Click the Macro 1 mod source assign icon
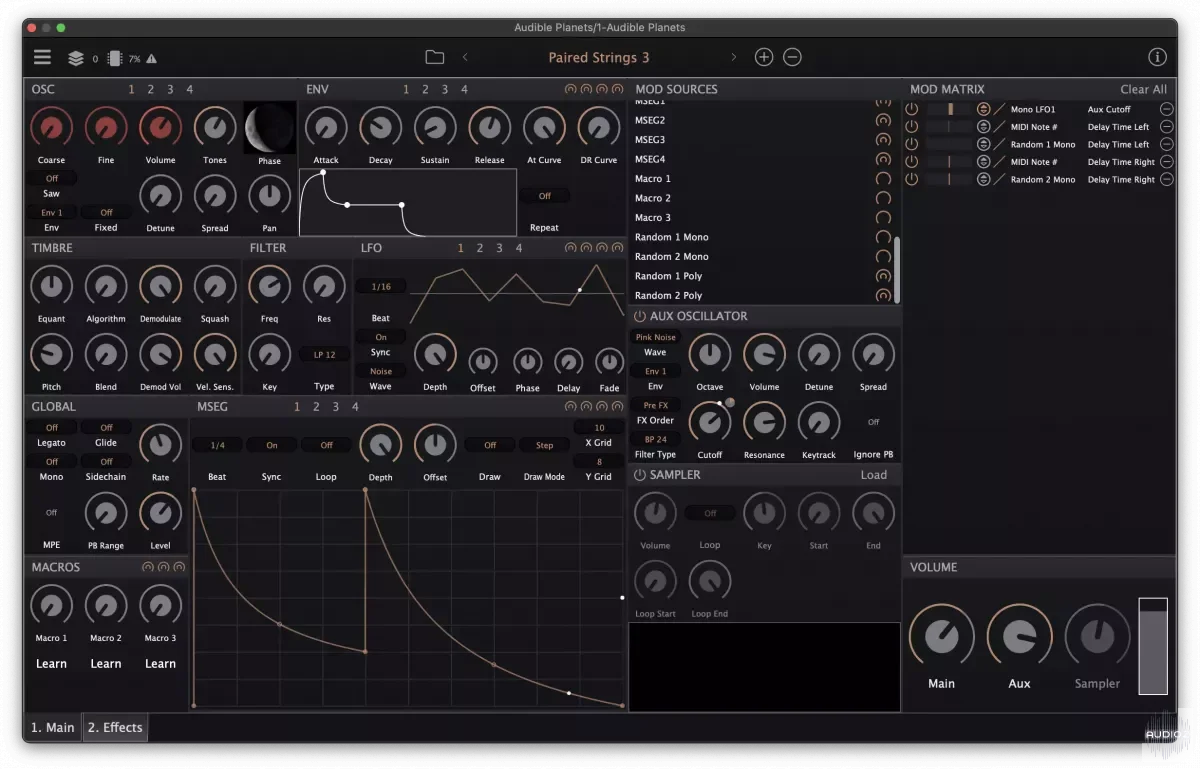Screen dimensions: 1200x769 883,179
